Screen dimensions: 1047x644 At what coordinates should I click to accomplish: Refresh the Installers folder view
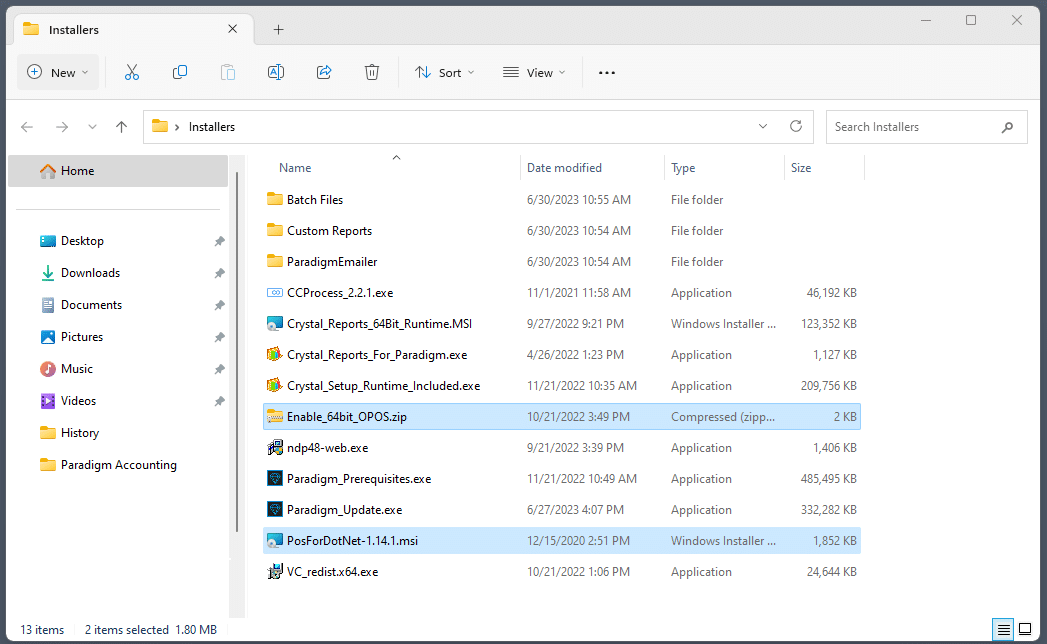click(x=796, y=126)
